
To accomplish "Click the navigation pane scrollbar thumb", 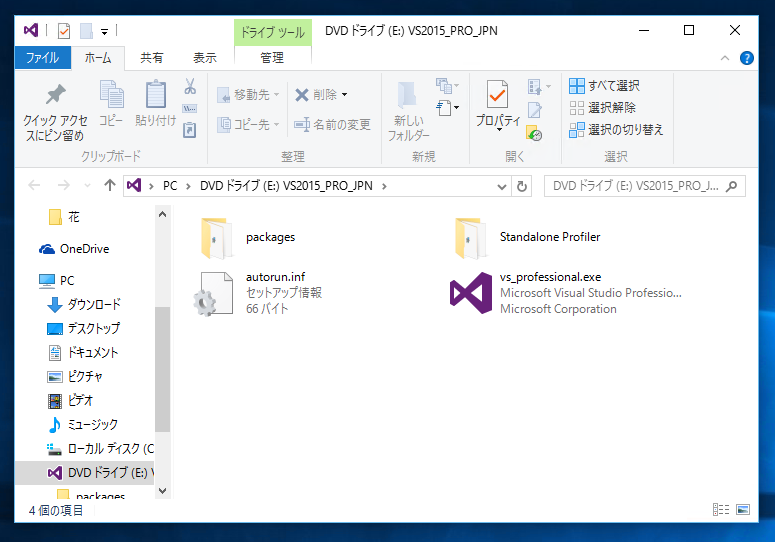I will (162, 369).
